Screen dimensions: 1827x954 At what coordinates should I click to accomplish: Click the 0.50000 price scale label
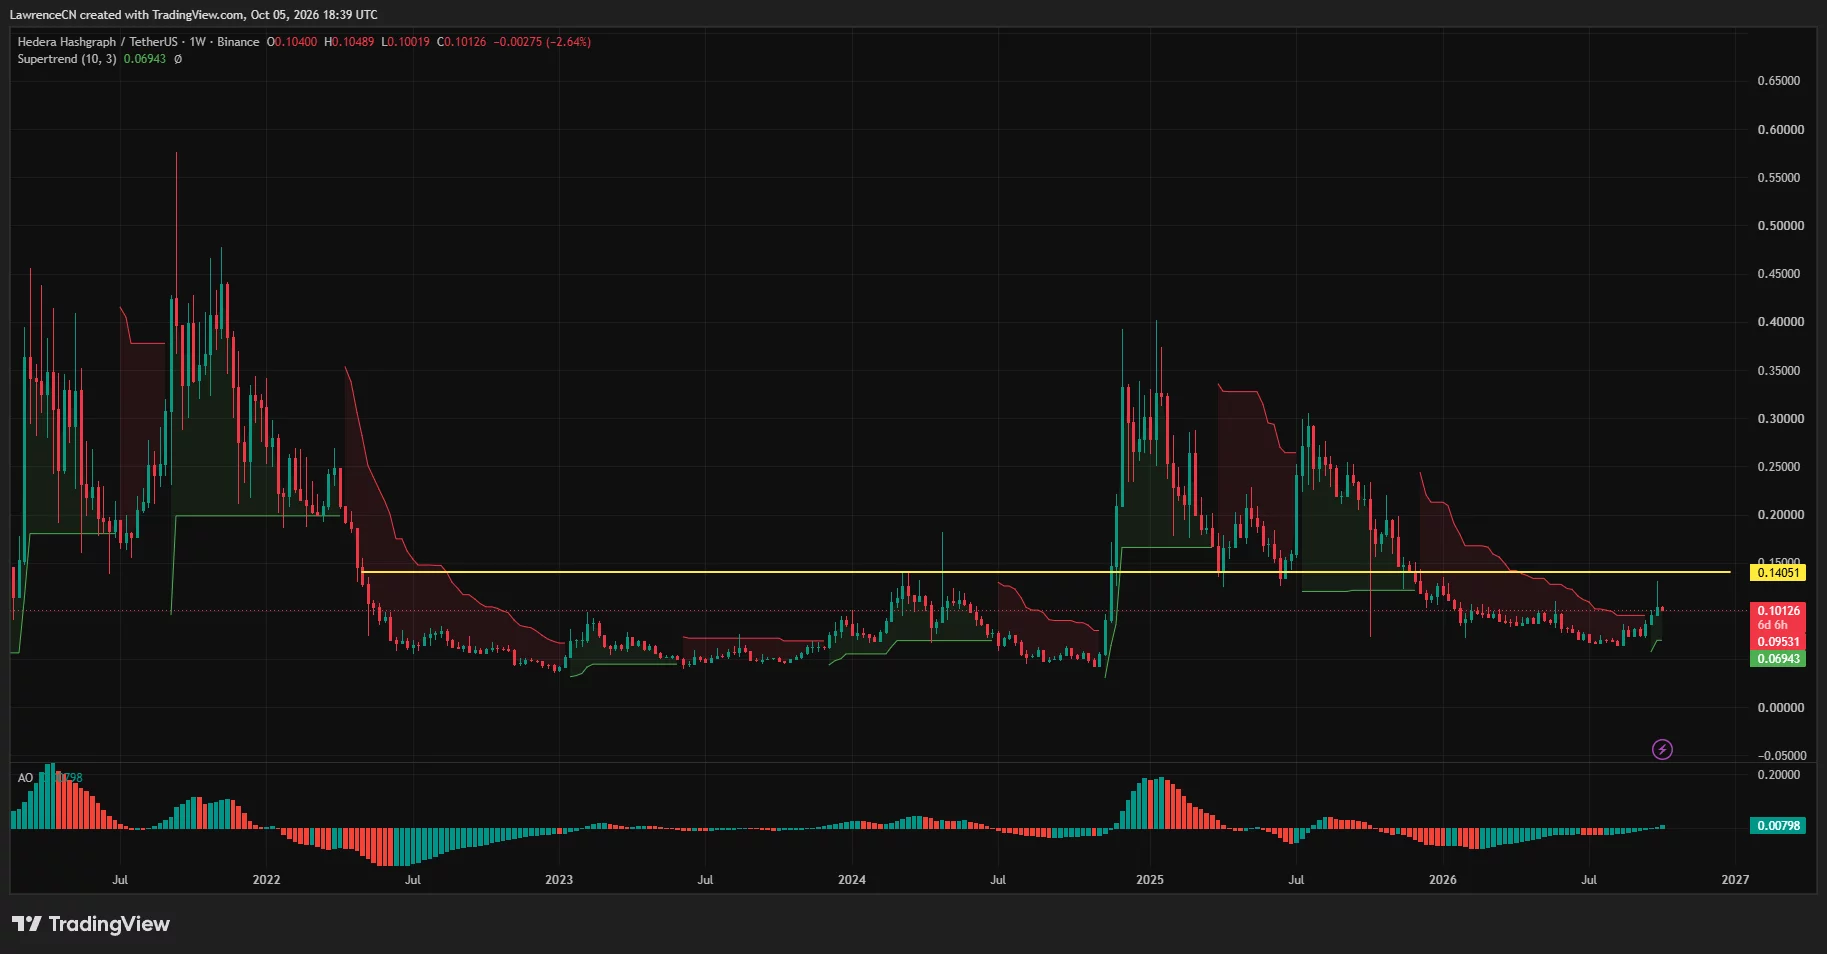click(x=1781, y=226)
